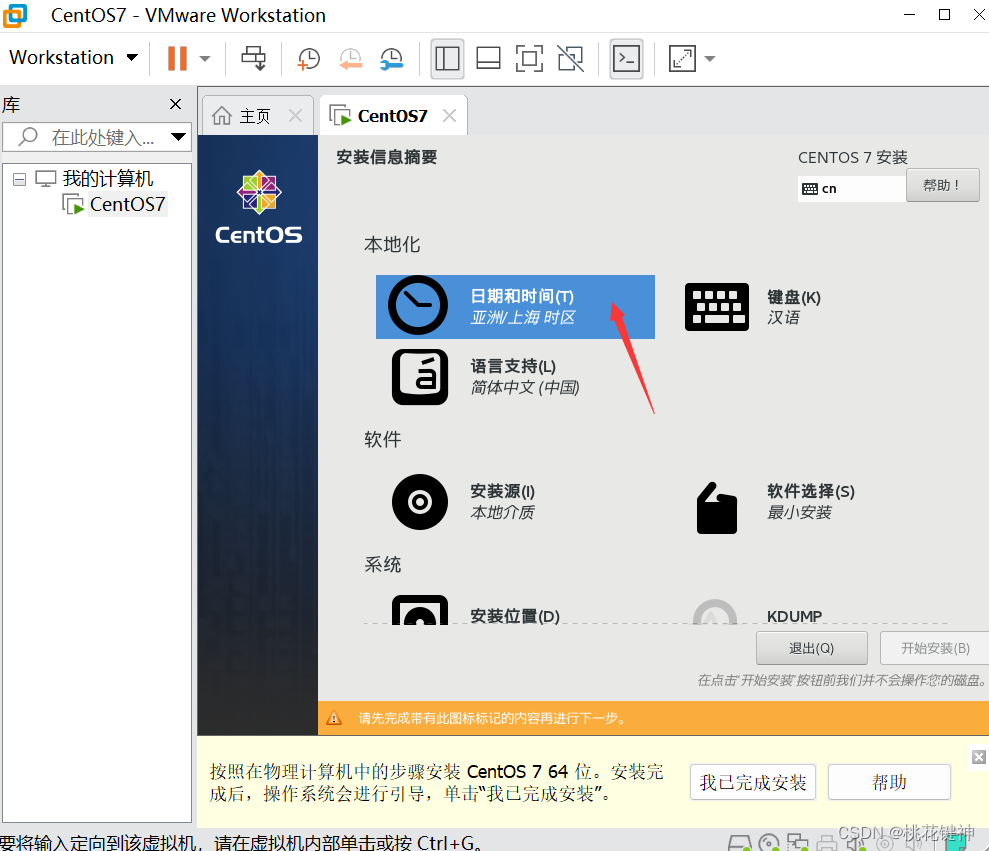Click the 亚洲/上海 时区 text
Viewport: 989px width, 851px height.
click(x=523, y=317)
